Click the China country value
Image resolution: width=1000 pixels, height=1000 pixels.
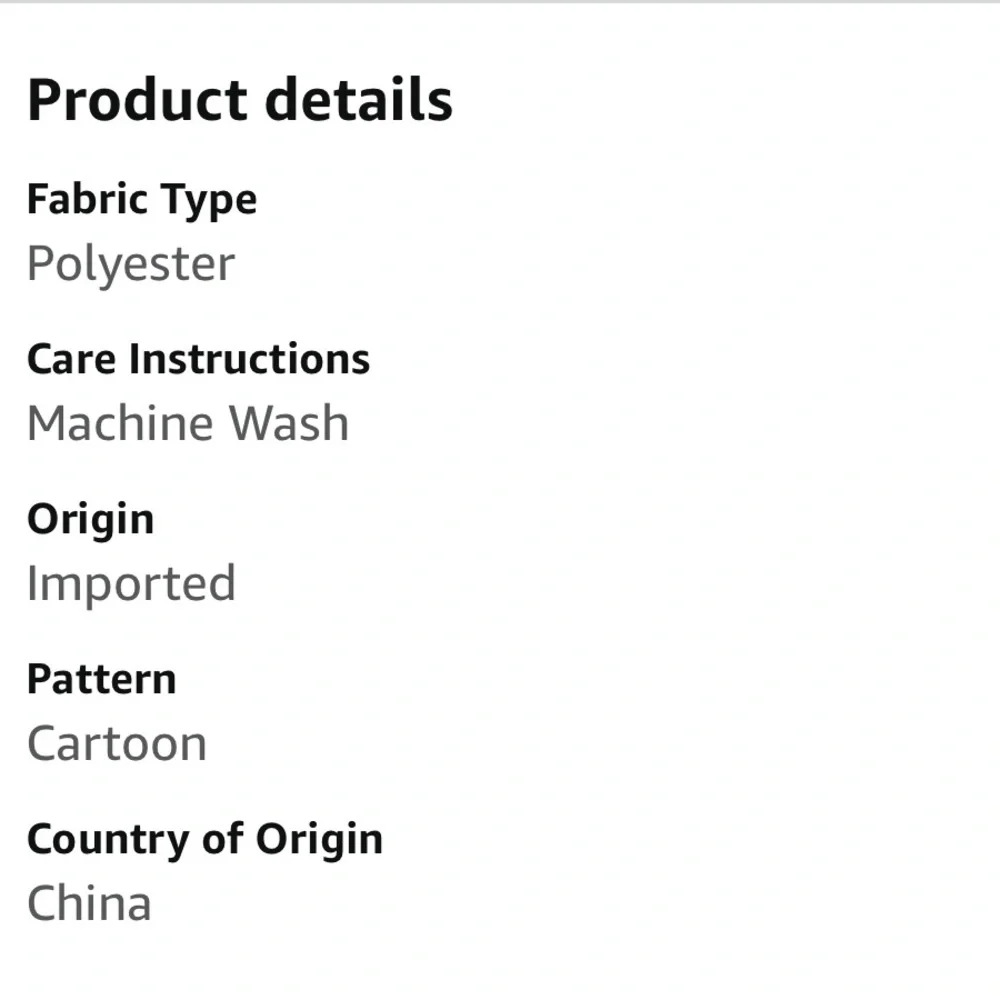coord(89,903)
